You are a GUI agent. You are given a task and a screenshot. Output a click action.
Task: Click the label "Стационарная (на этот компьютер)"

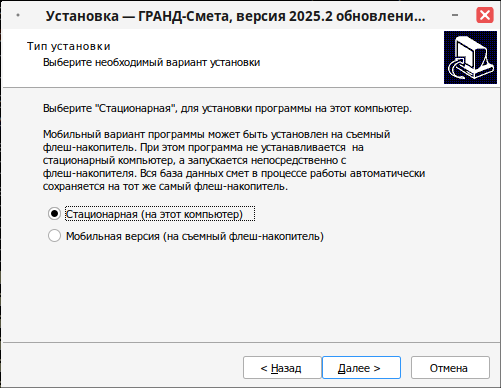point(154,214)
